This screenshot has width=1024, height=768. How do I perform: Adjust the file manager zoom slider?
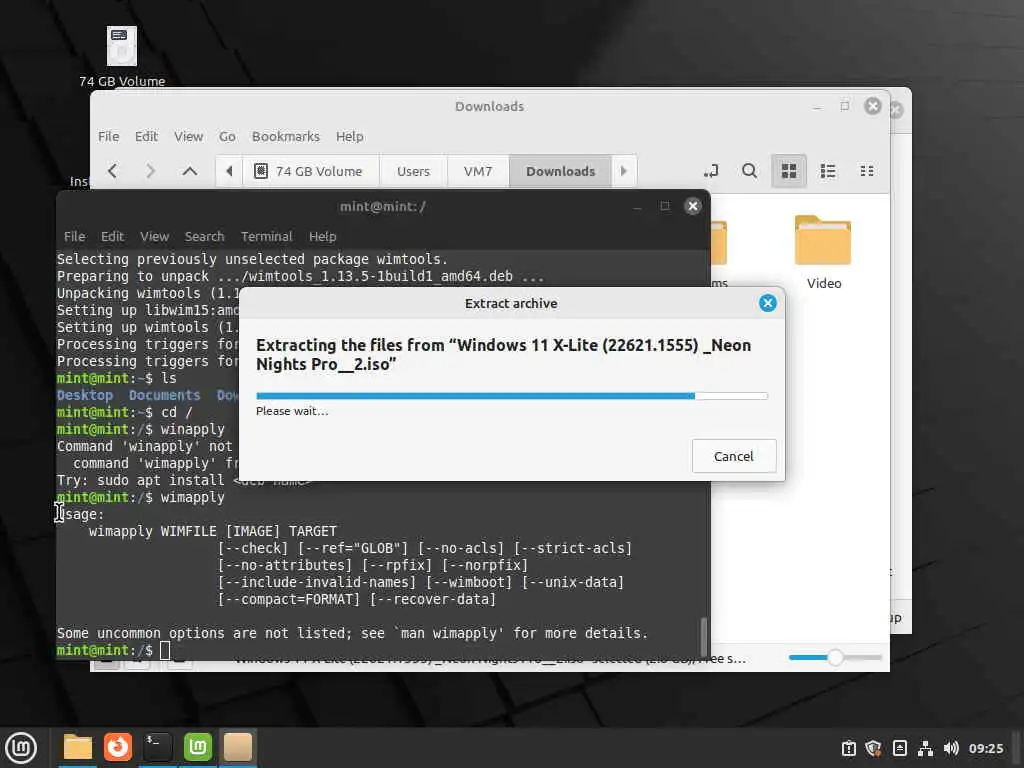point(835,658)
